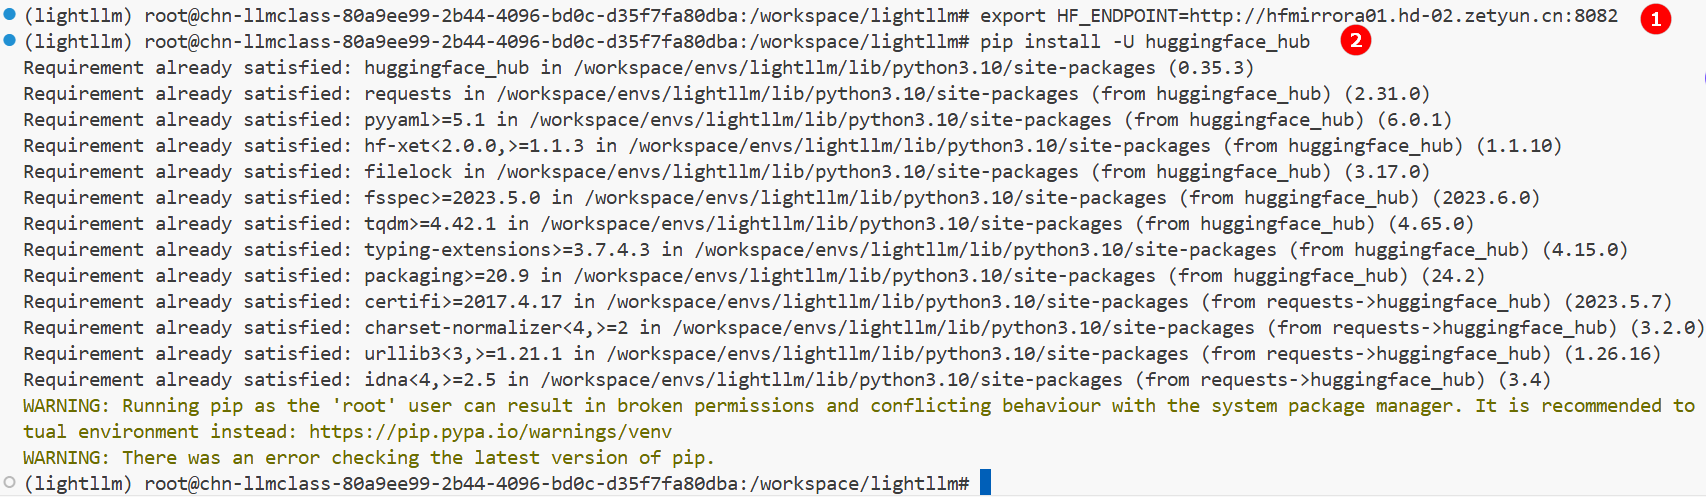Click the red badge numbered 2
Screen dimensions: 1706x497
tap(1355, 40)
